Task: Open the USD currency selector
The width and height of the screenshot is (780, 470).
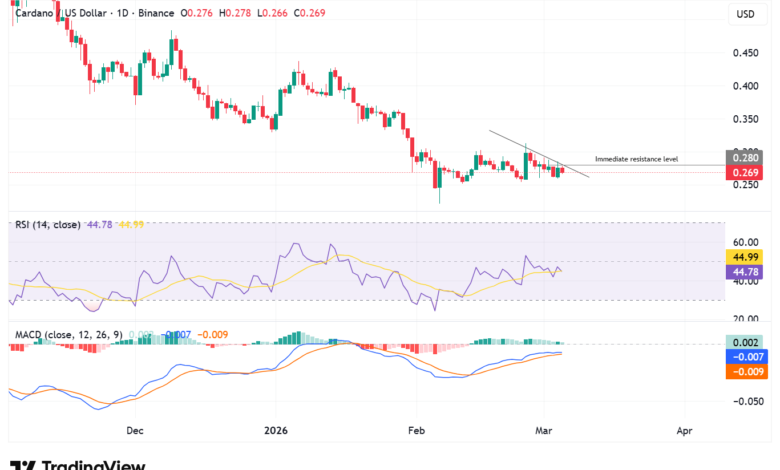Action: [x=745, y=14]
